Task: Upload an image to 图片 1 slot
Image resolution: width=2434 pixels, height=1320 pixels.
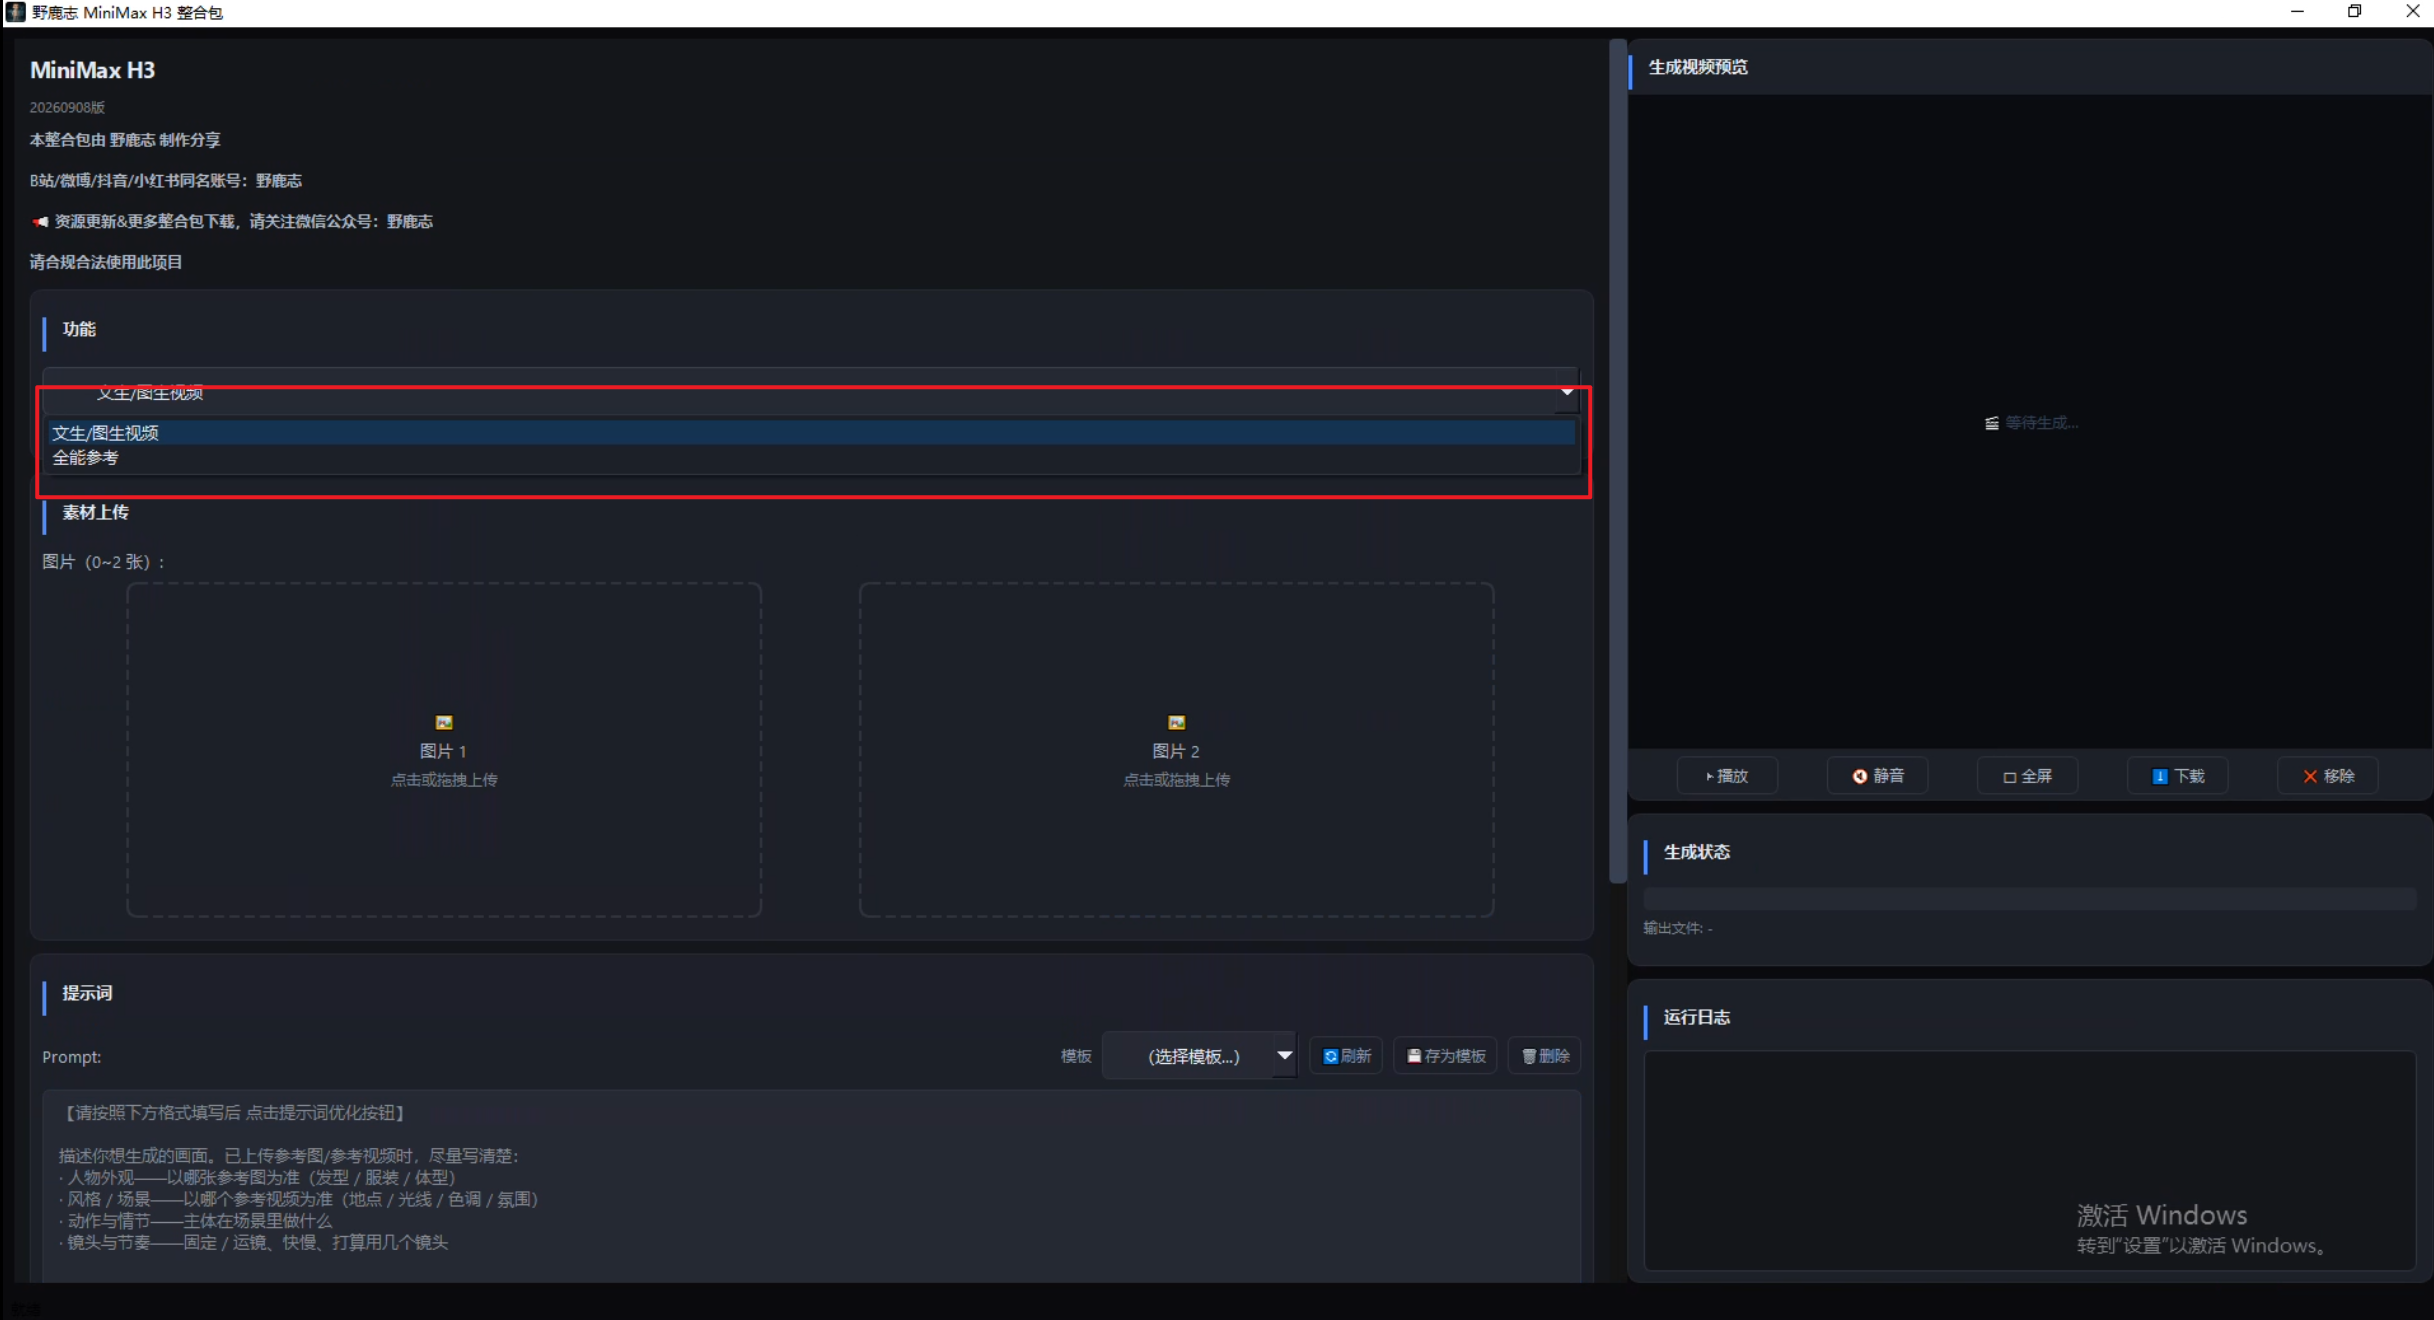Action: pyautogui.click(x=444, y=750)
